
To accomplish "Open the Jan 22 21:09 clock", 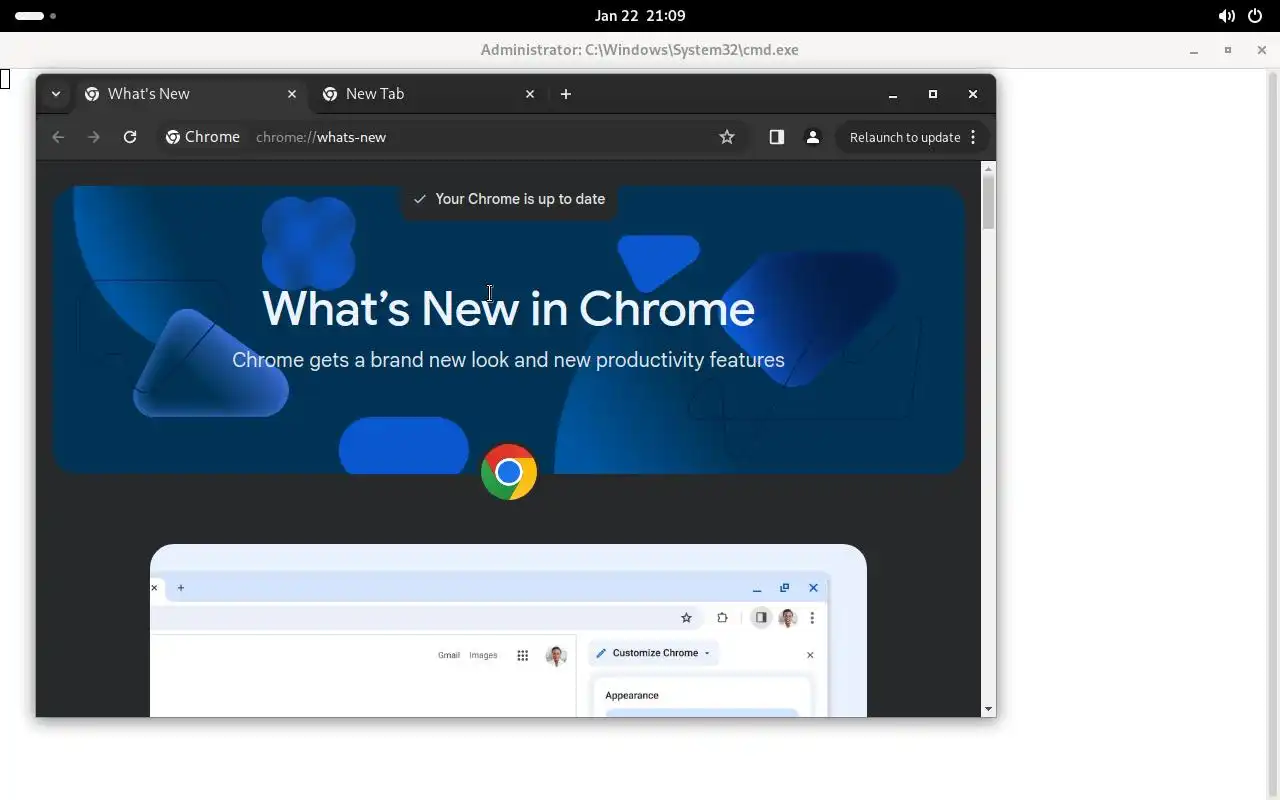I will click(x=639, y=16).
